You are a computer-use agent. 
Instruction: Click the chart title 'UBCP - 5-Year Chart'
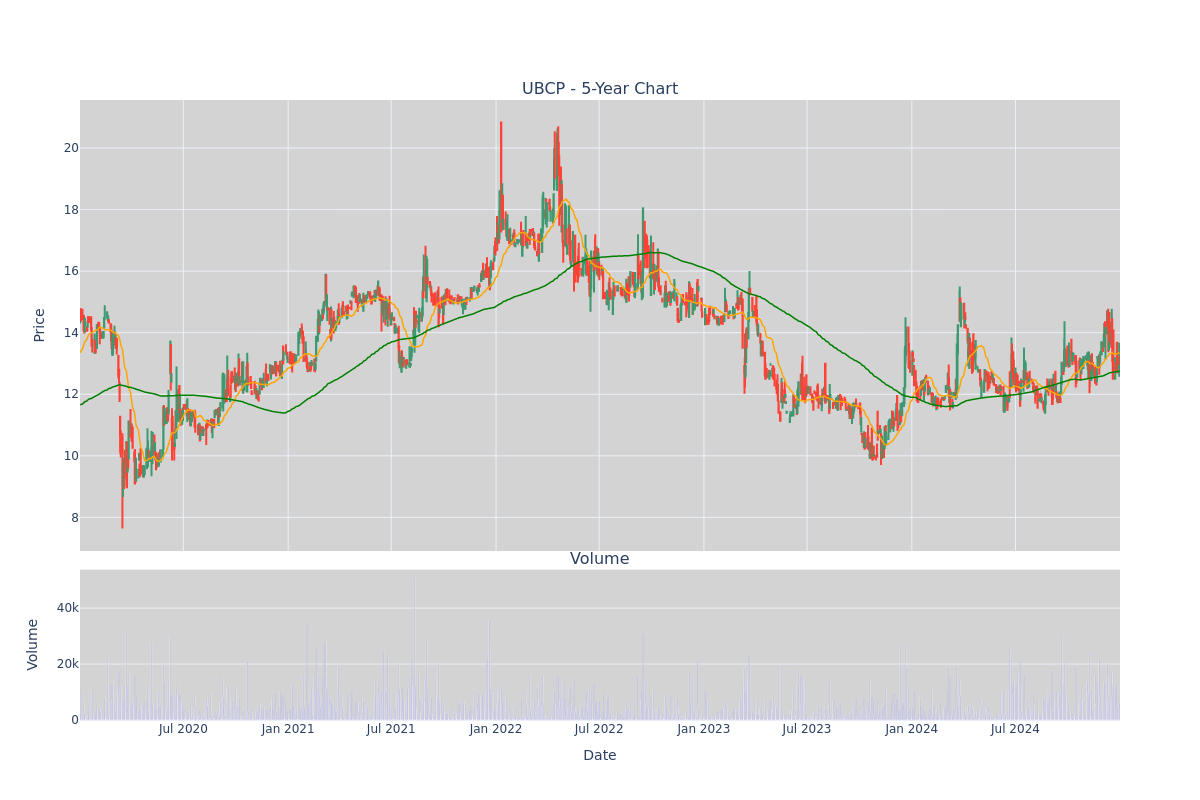[600, 89]
